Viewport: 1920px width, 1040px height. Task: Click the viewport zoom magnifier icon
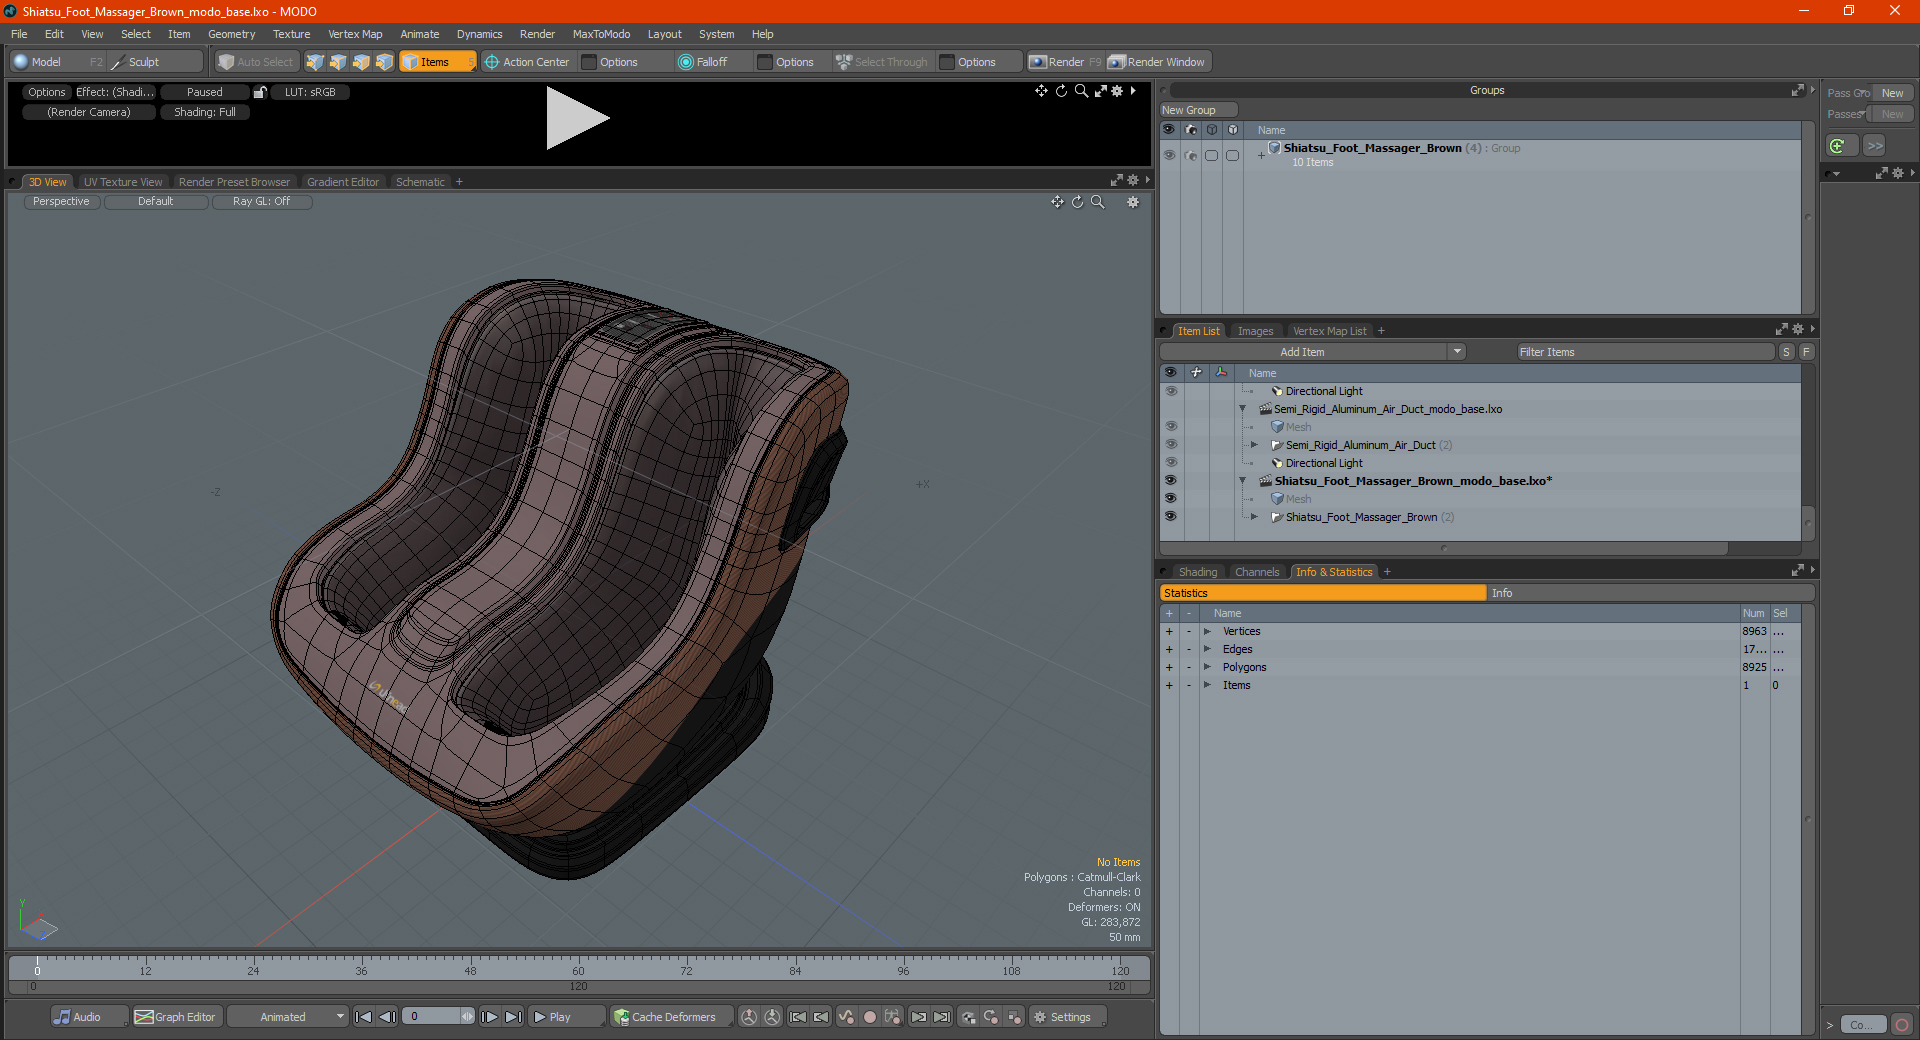1097,202
